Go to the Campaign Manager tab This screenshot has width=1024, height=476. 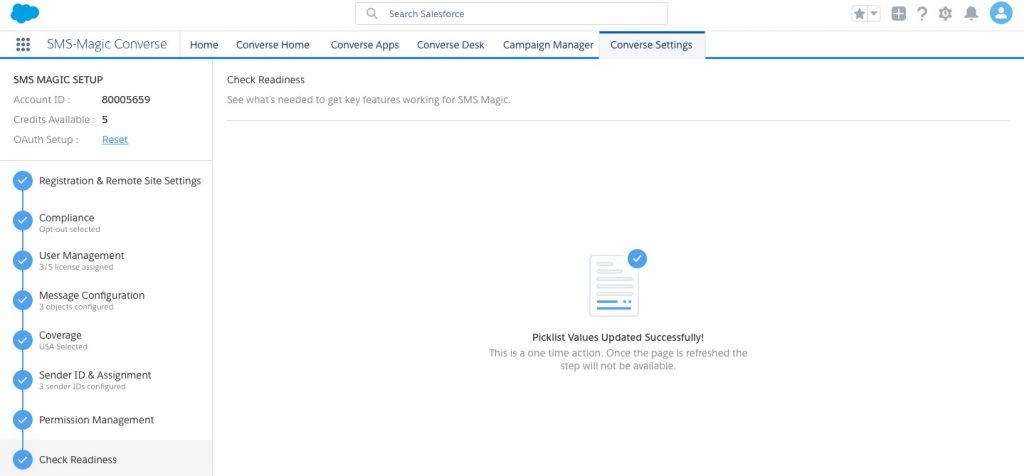coord(548,45)
